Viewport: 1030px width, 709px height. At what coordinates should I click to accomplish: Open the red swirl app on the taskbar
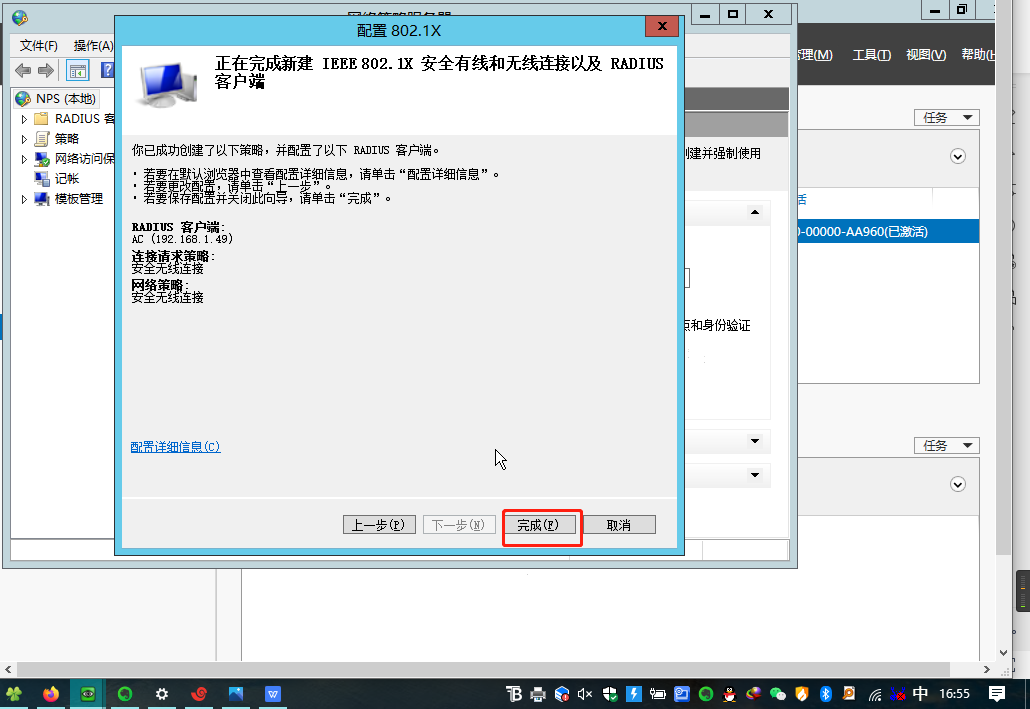click(x=199, y=694)
